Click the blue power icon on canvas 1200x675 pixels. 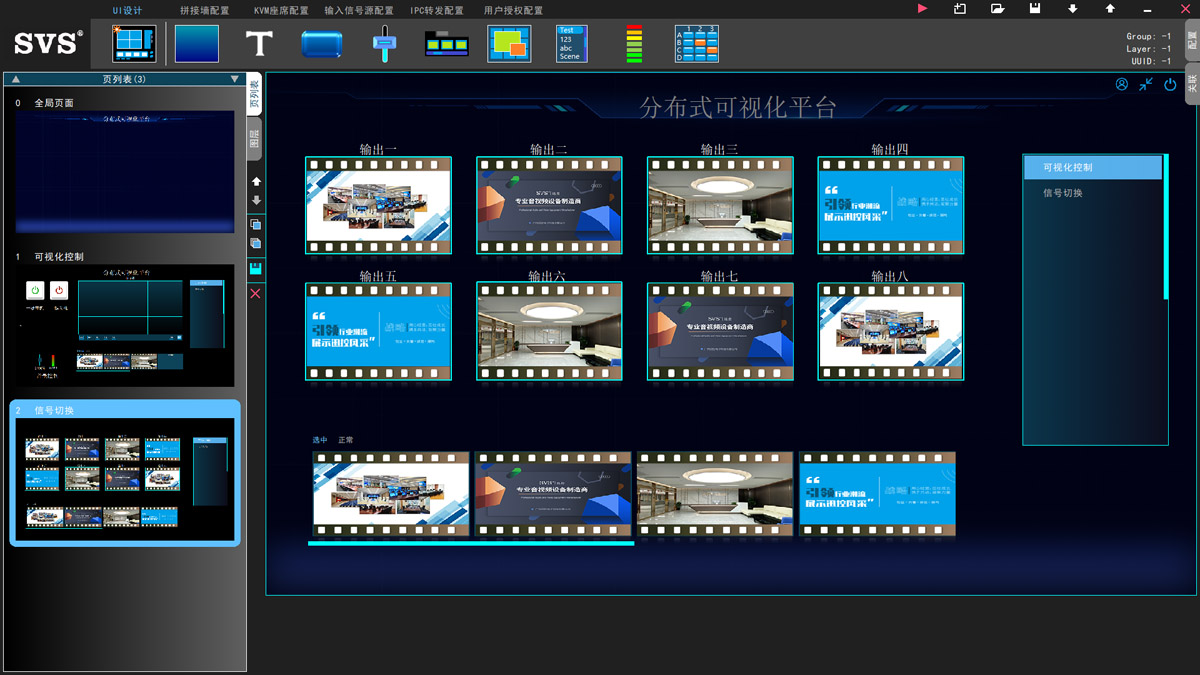1171,85
